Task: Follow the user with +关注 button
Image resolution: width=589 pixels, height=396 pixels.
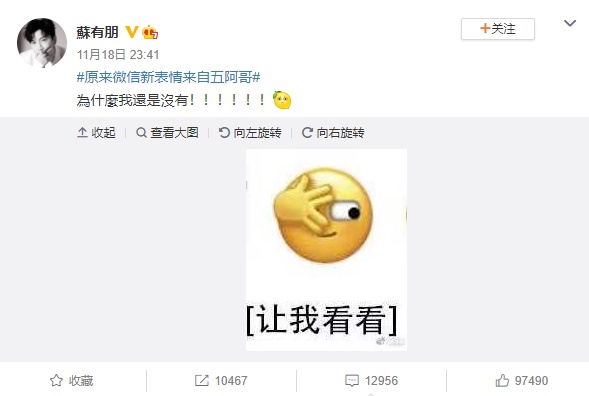Action: [x=498, y=29]
